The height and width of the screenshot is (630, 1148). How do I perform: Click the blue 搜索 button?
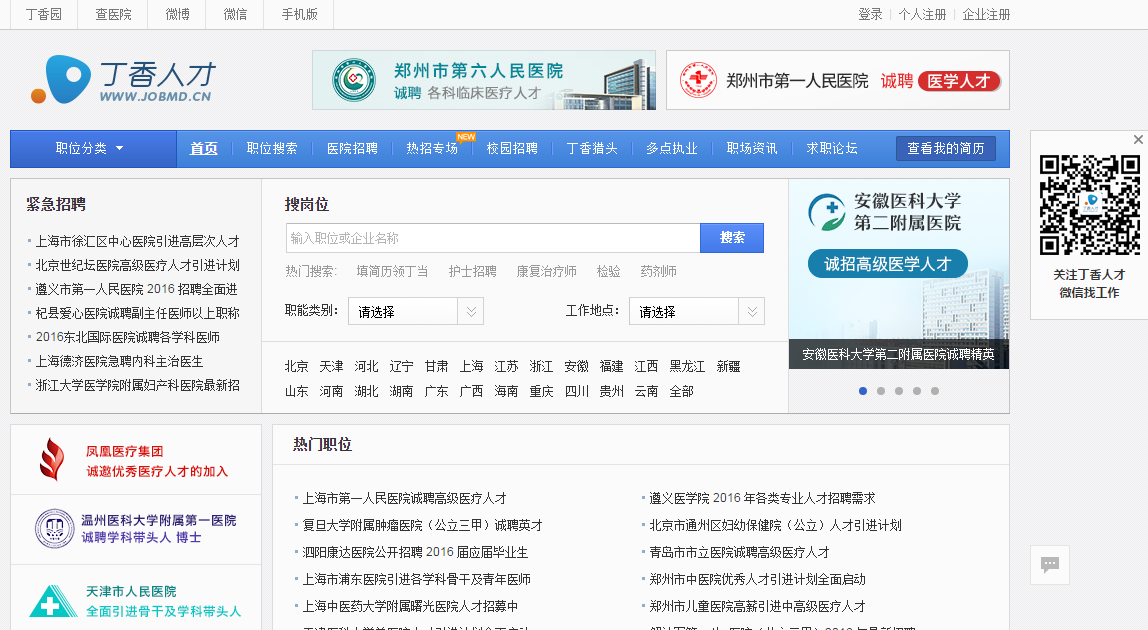(732, 238)
